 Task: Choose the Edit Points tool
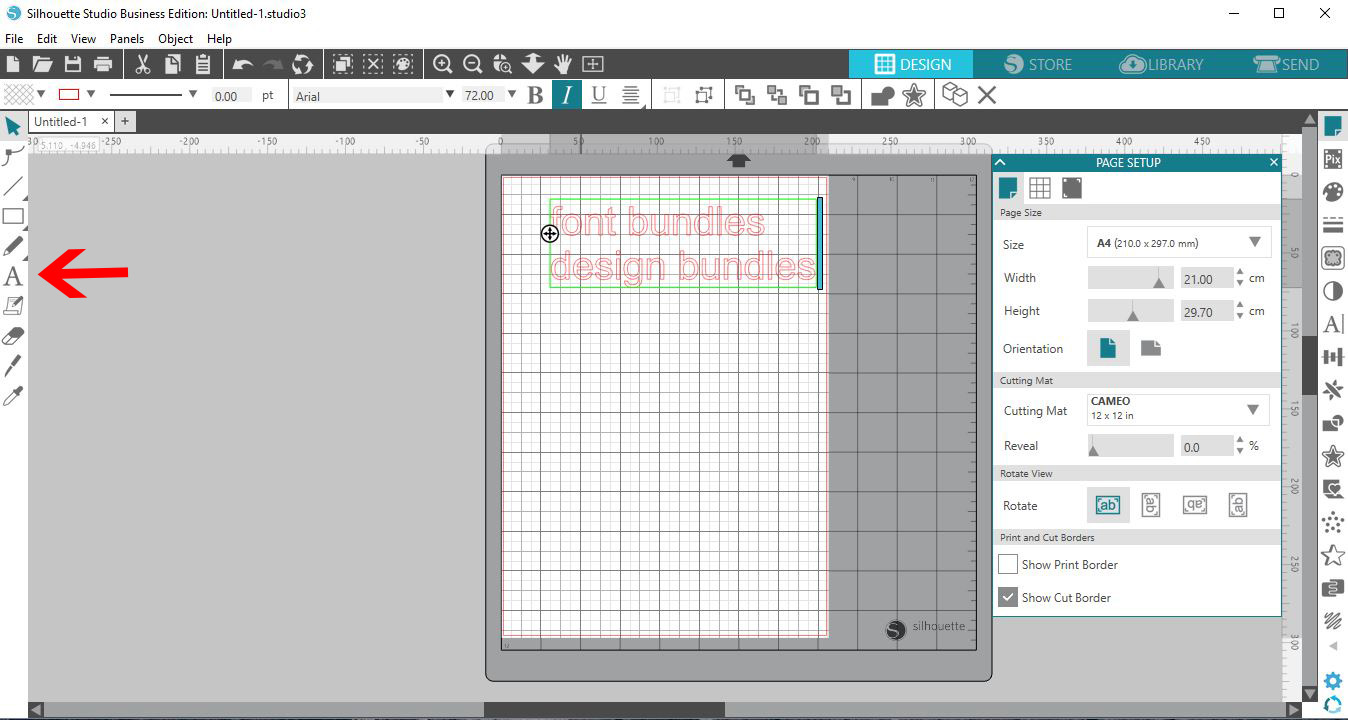tap(13, 156)
